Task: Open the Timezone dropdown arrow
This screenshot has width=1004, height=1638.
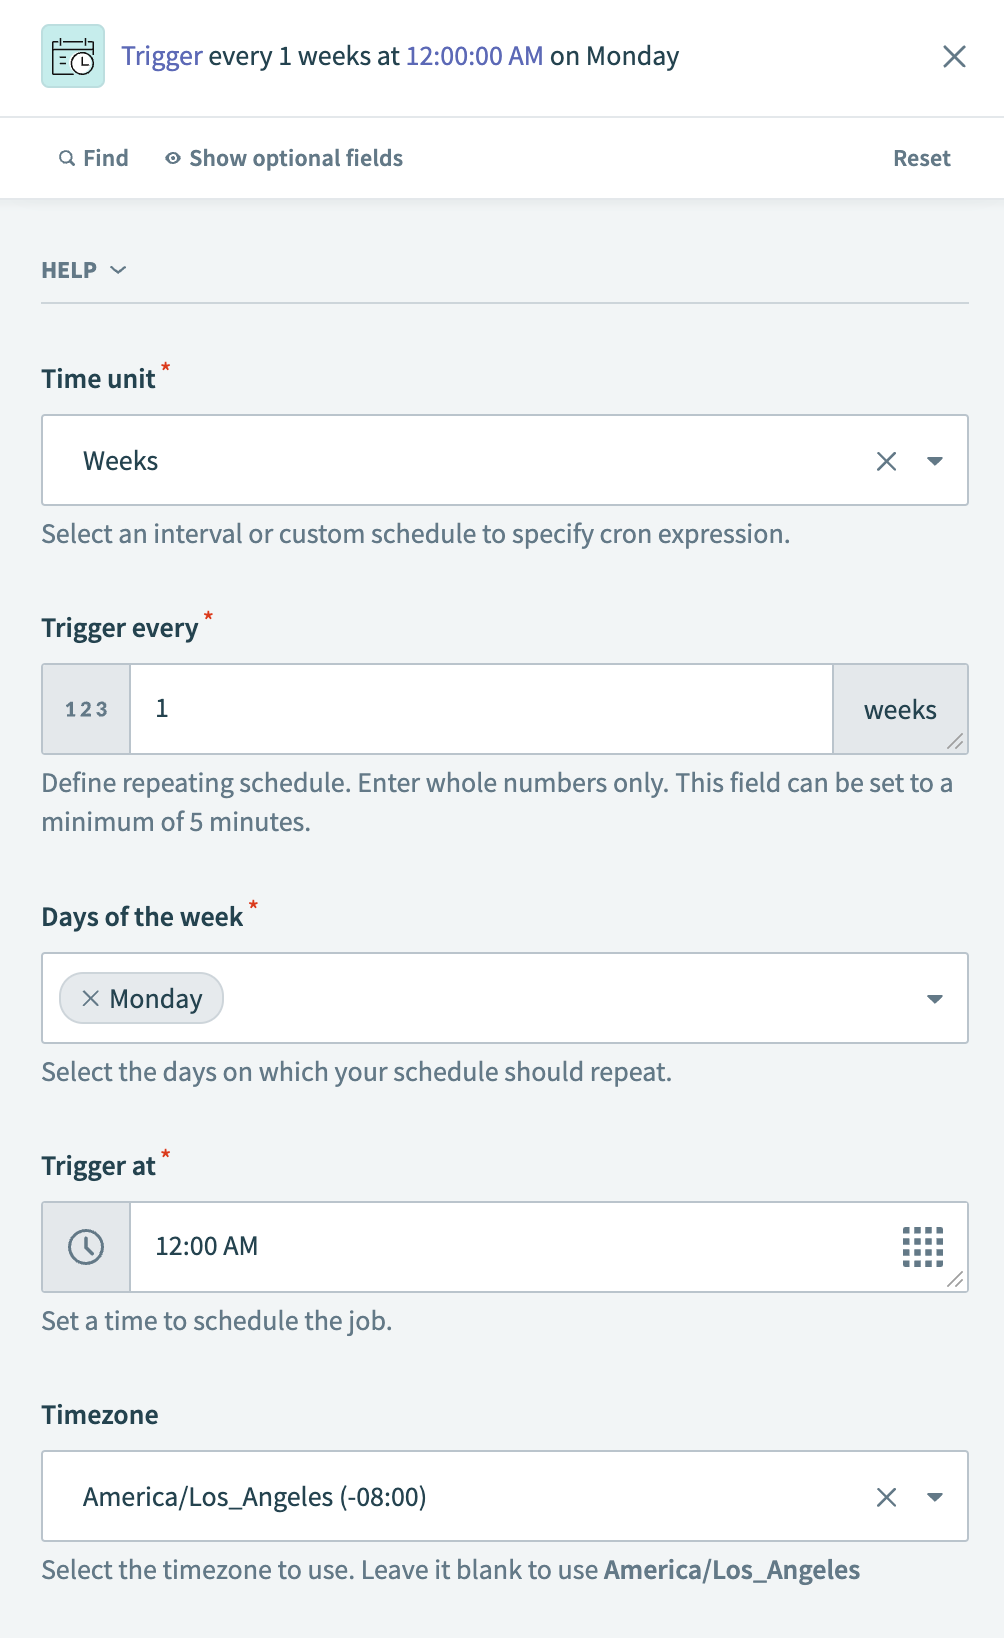Action: pos(935,1497)
